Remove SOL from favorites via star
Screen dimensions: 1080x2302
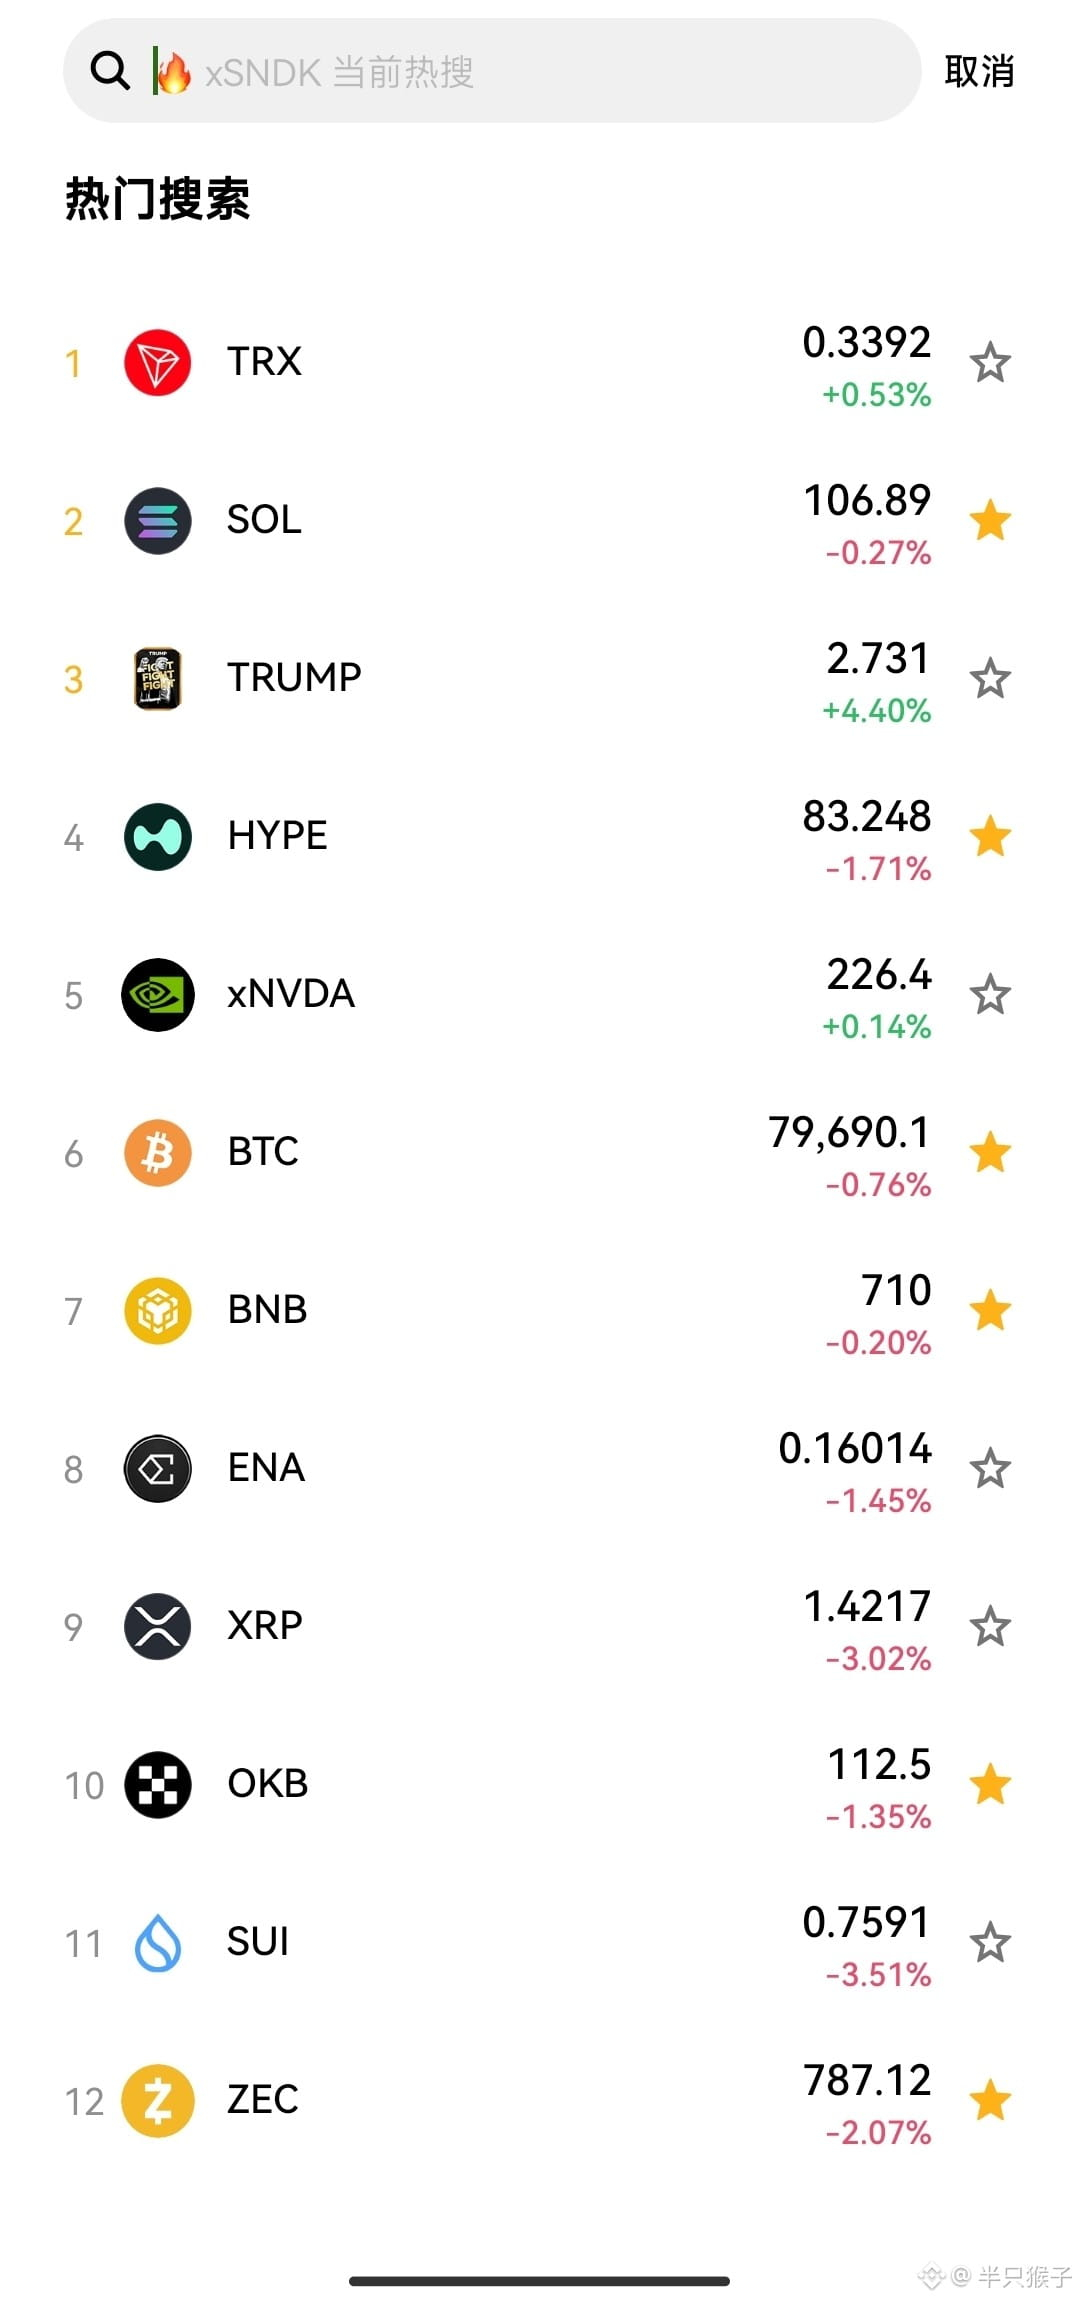pos(990,520)
